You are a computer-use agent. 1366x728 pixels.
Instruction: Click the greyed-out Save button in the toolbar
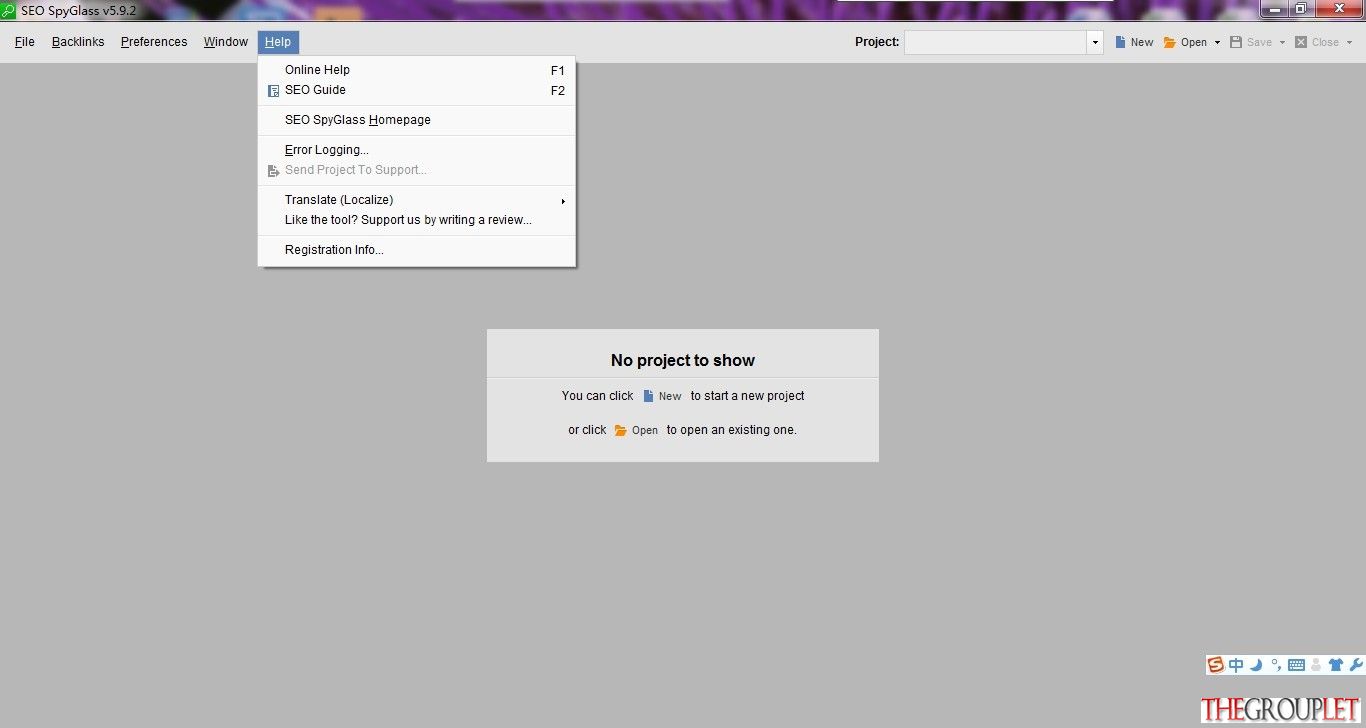click(1251, 42)
